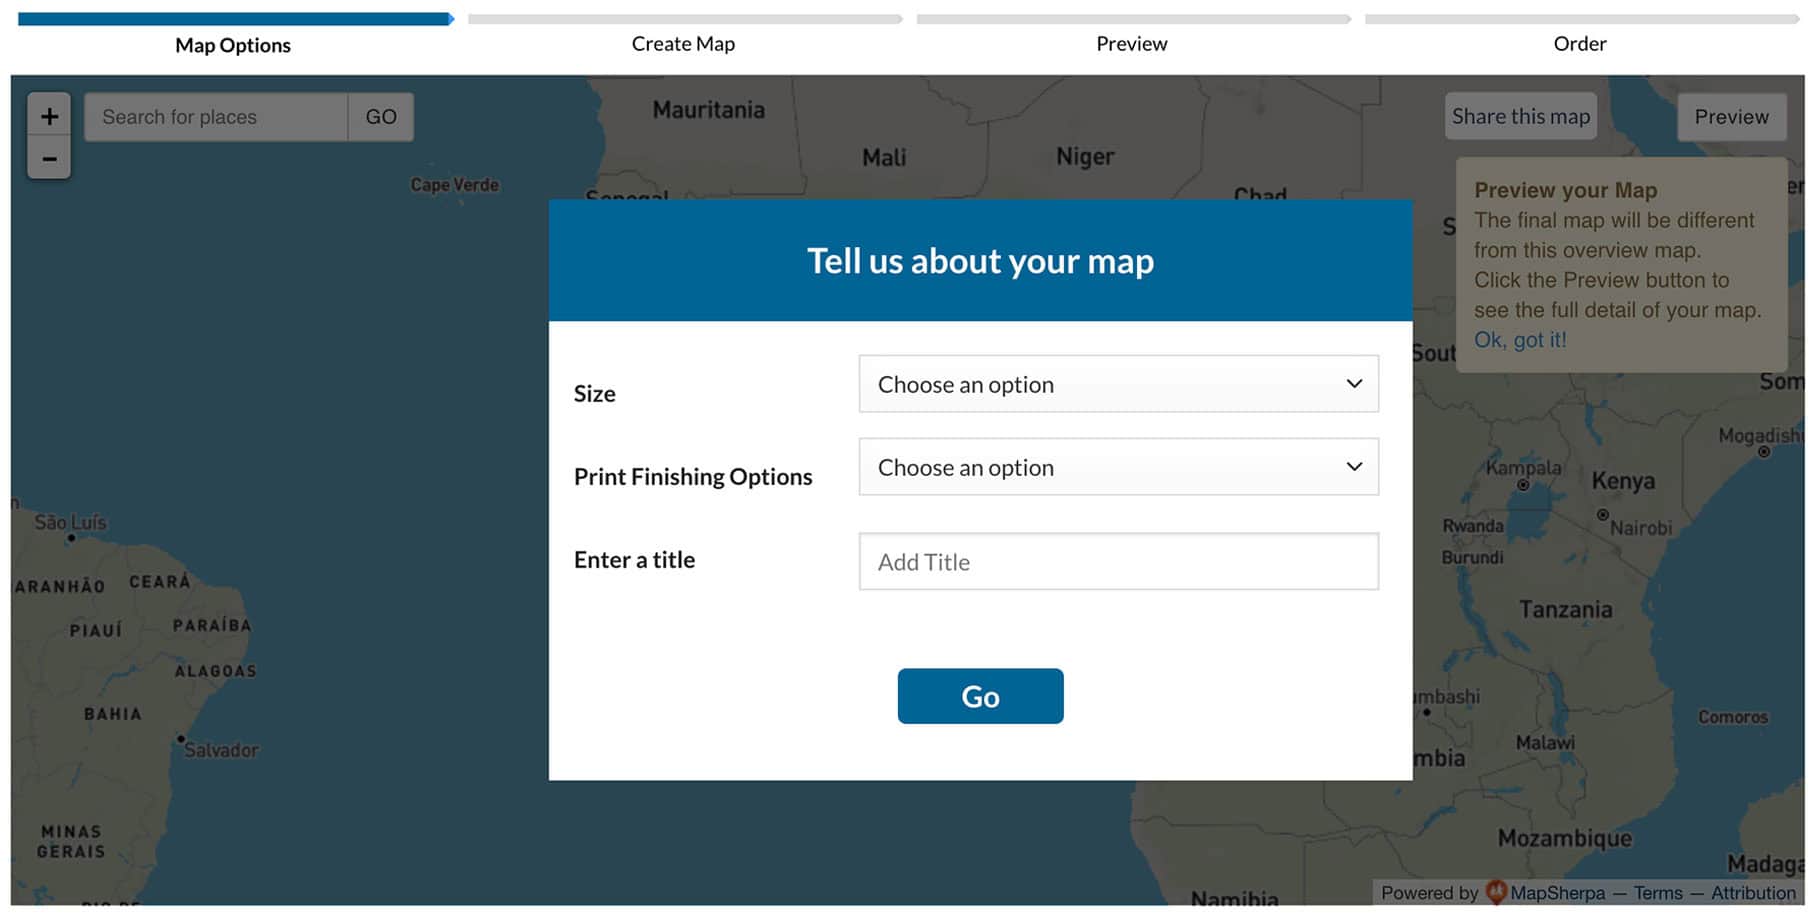The height and width of the screenshot is (916, 1815).
Task: Click the Mali label on map
Action: tap(884, 158)
